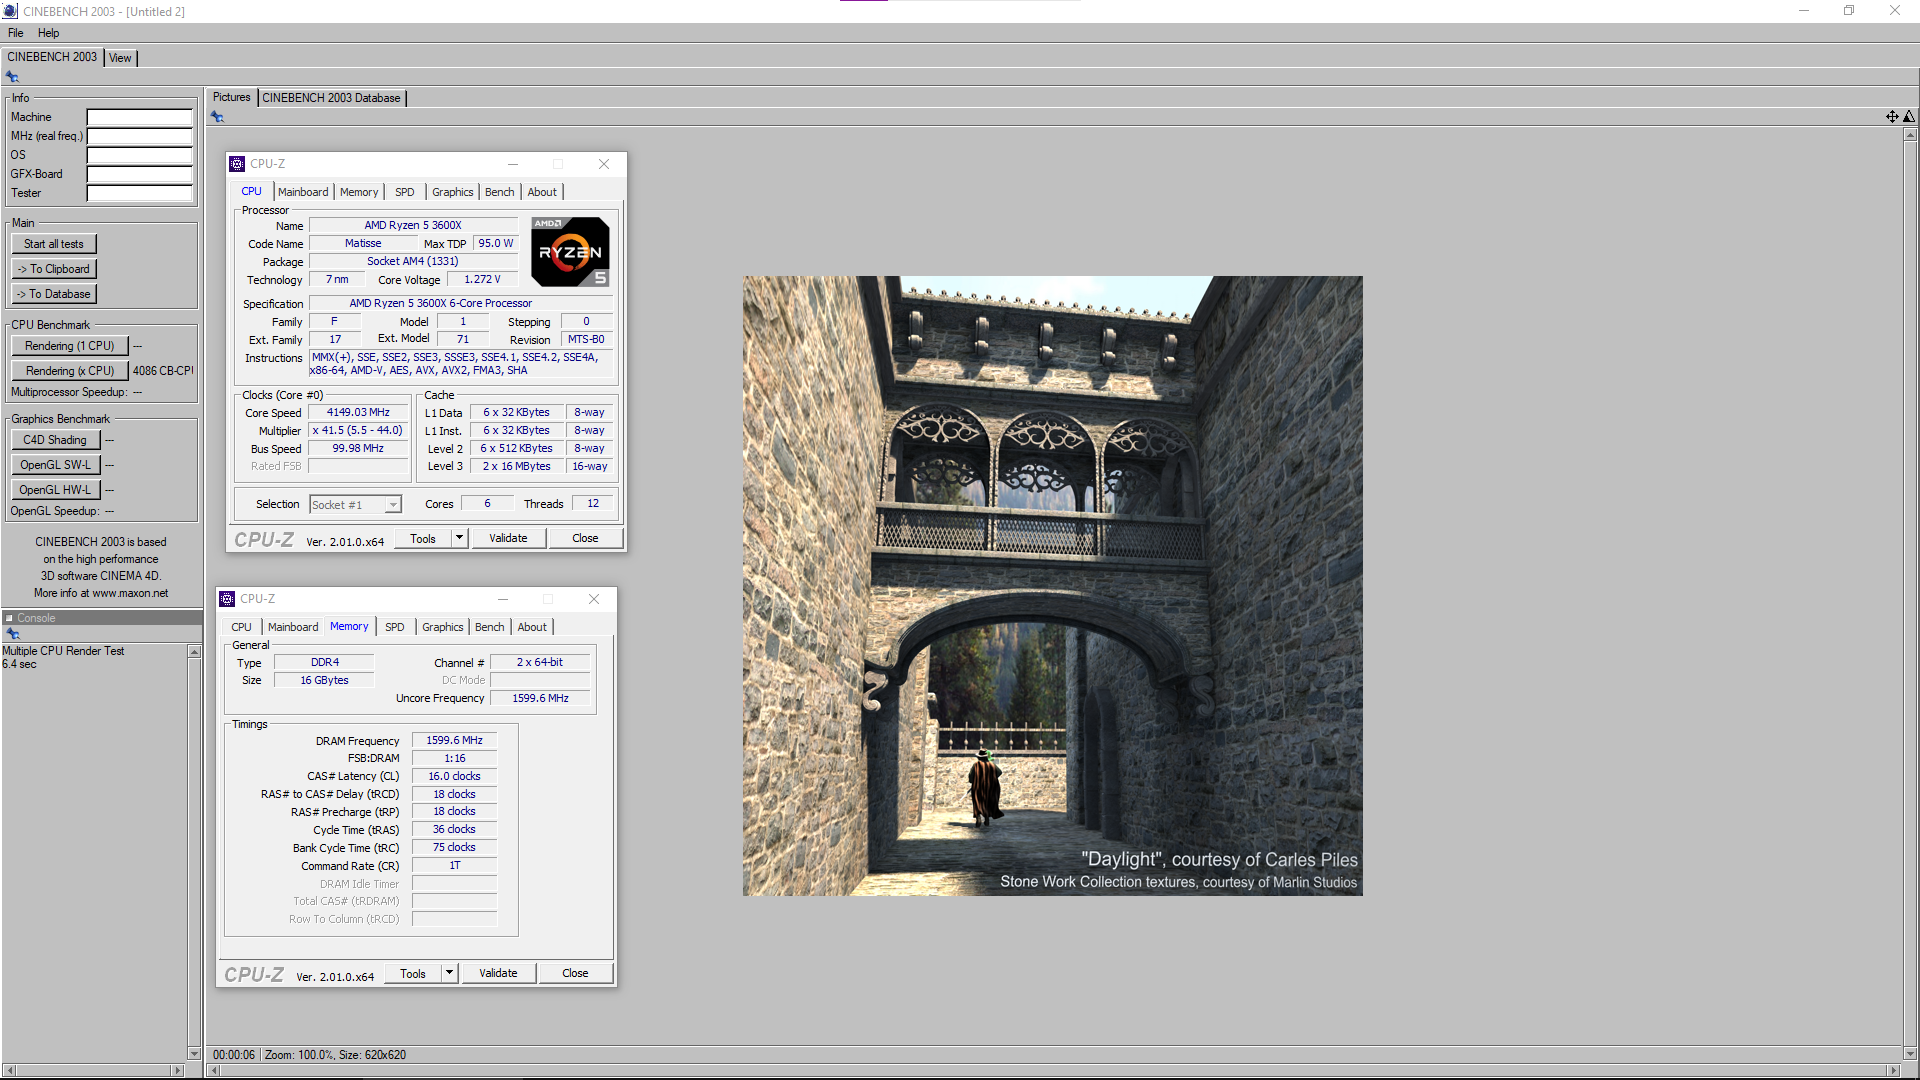Click the CPU-Z icon in the lower CPU-Z window title
The height and width of the screenshot is (1080, 1920).
click(x=227, y=599)
